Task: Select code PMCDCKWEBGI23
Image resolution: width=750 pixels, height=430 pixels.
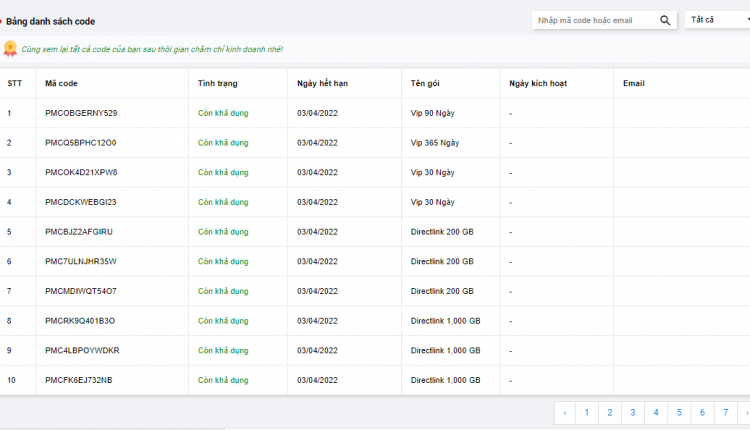Action: point(81,202)
